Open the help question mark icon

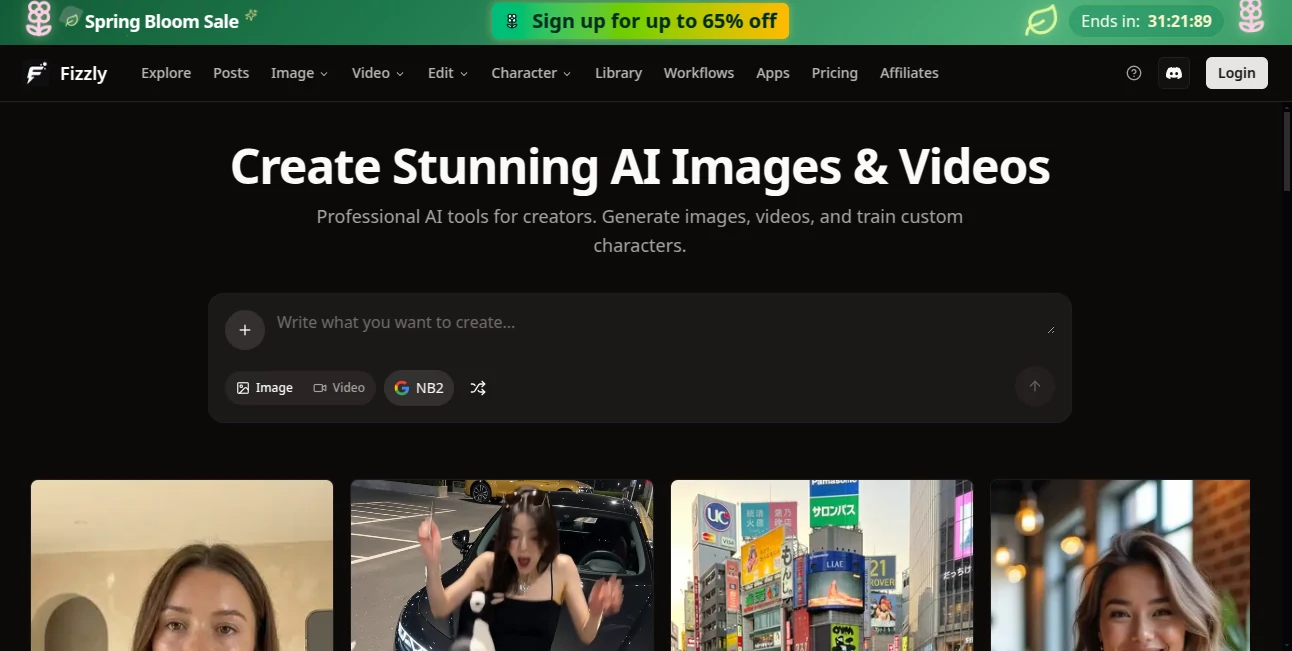1134,73
